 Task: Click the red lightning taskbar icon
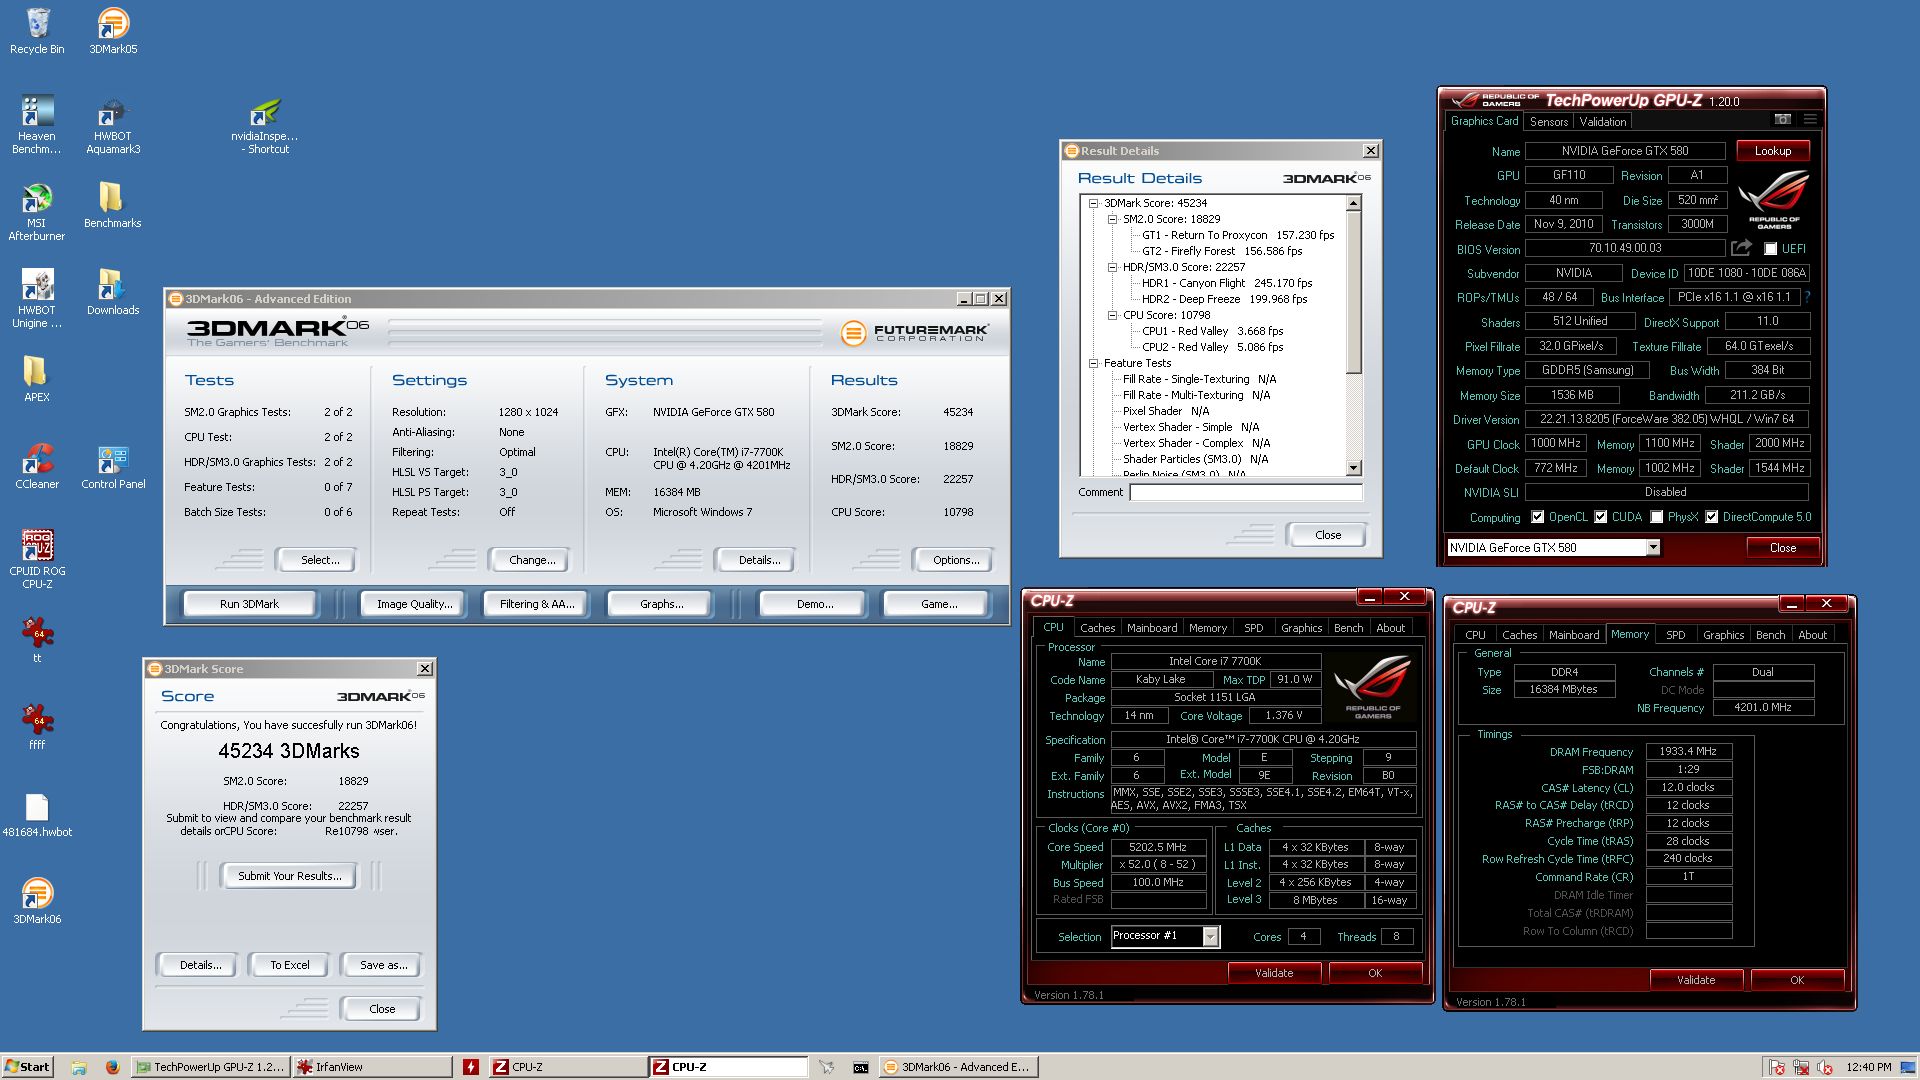pos(471,1067)
